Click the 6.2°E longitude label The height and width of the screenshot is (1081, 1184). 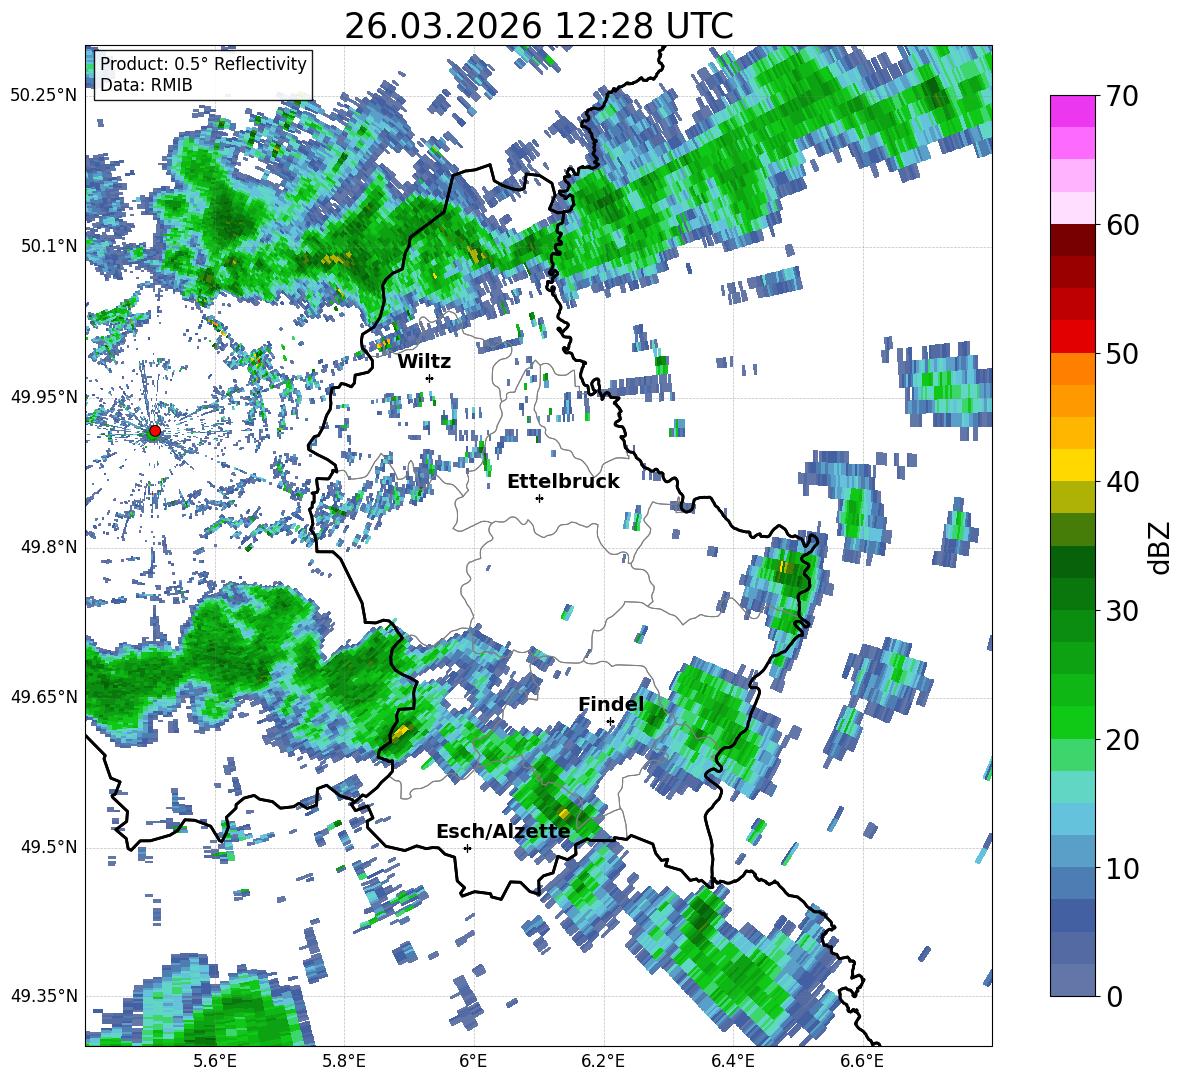(603, 1061)
